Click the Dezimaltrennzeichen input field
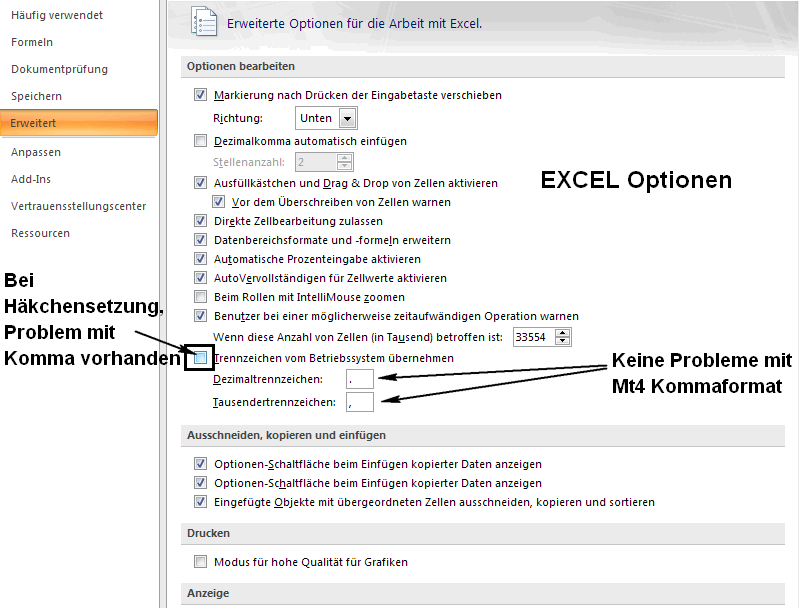This screenshot has height=608, width=799. pyautogui.click(x=360, y=379)
